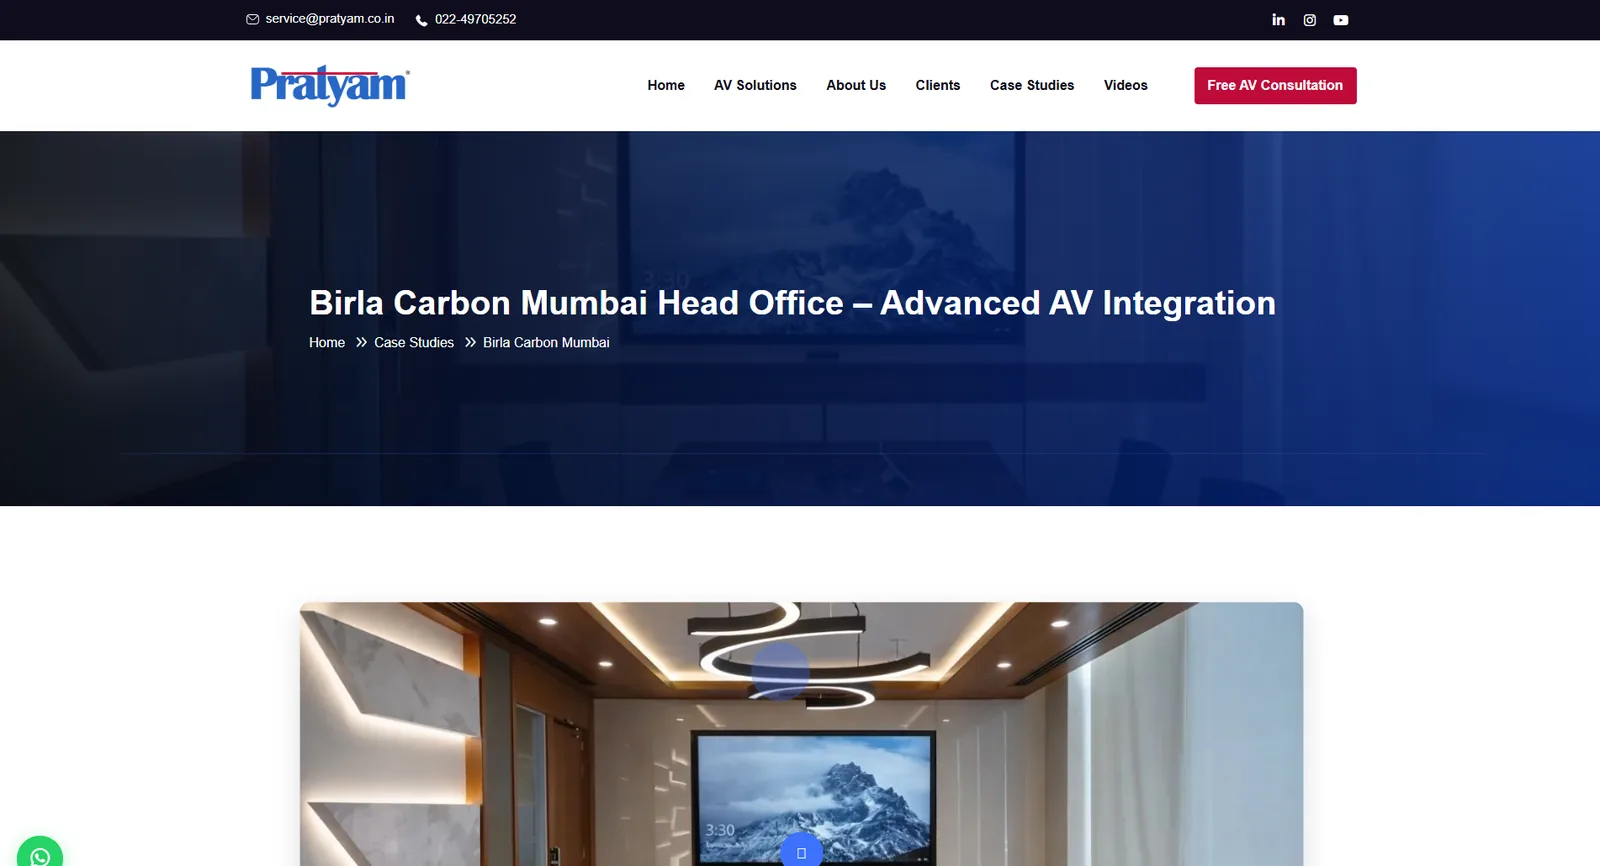1600x866 pixels.
Task: Go to the About Us page
Action: [856, 86]
